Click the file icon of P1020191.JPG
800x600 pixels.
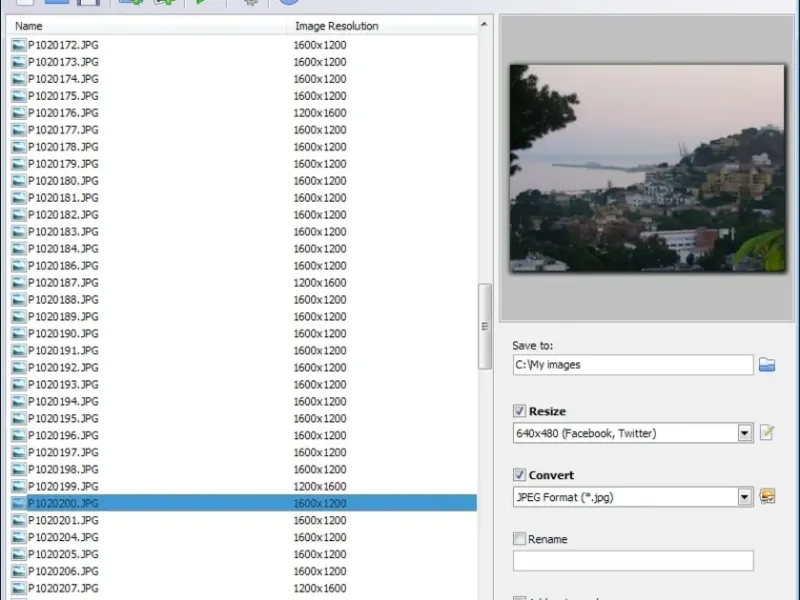coord(19,351)
